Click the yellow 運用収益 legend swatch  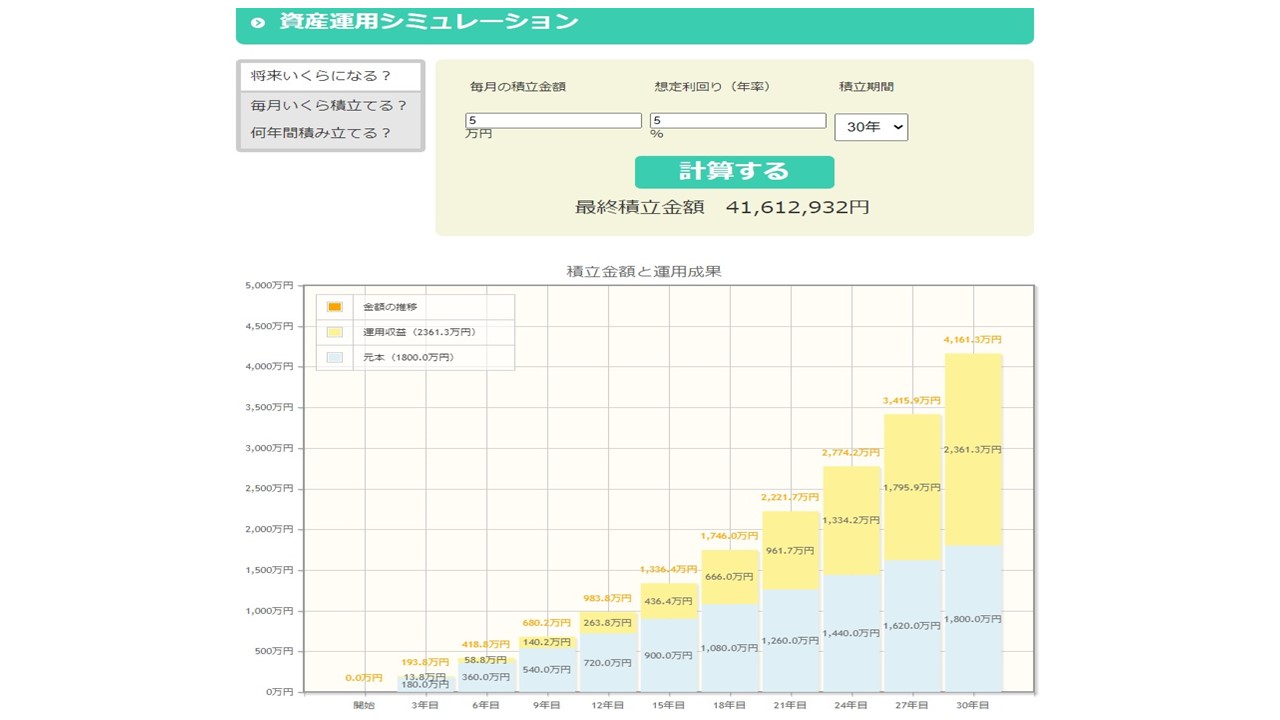(x=335, y=332)
